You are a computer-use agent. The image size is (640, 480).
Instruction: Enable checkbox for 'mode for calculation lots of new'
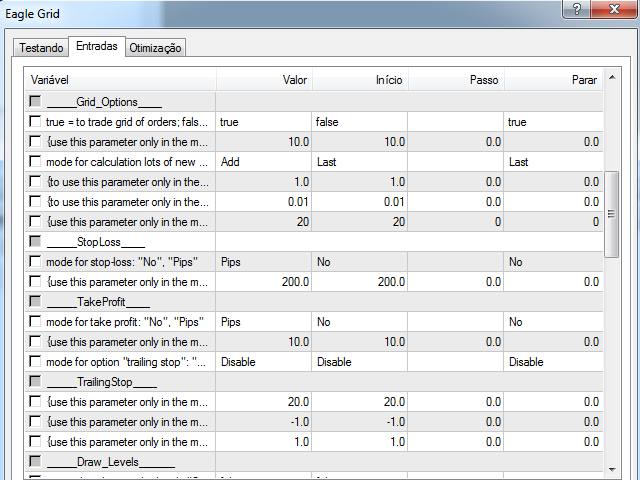click(35, 161)
